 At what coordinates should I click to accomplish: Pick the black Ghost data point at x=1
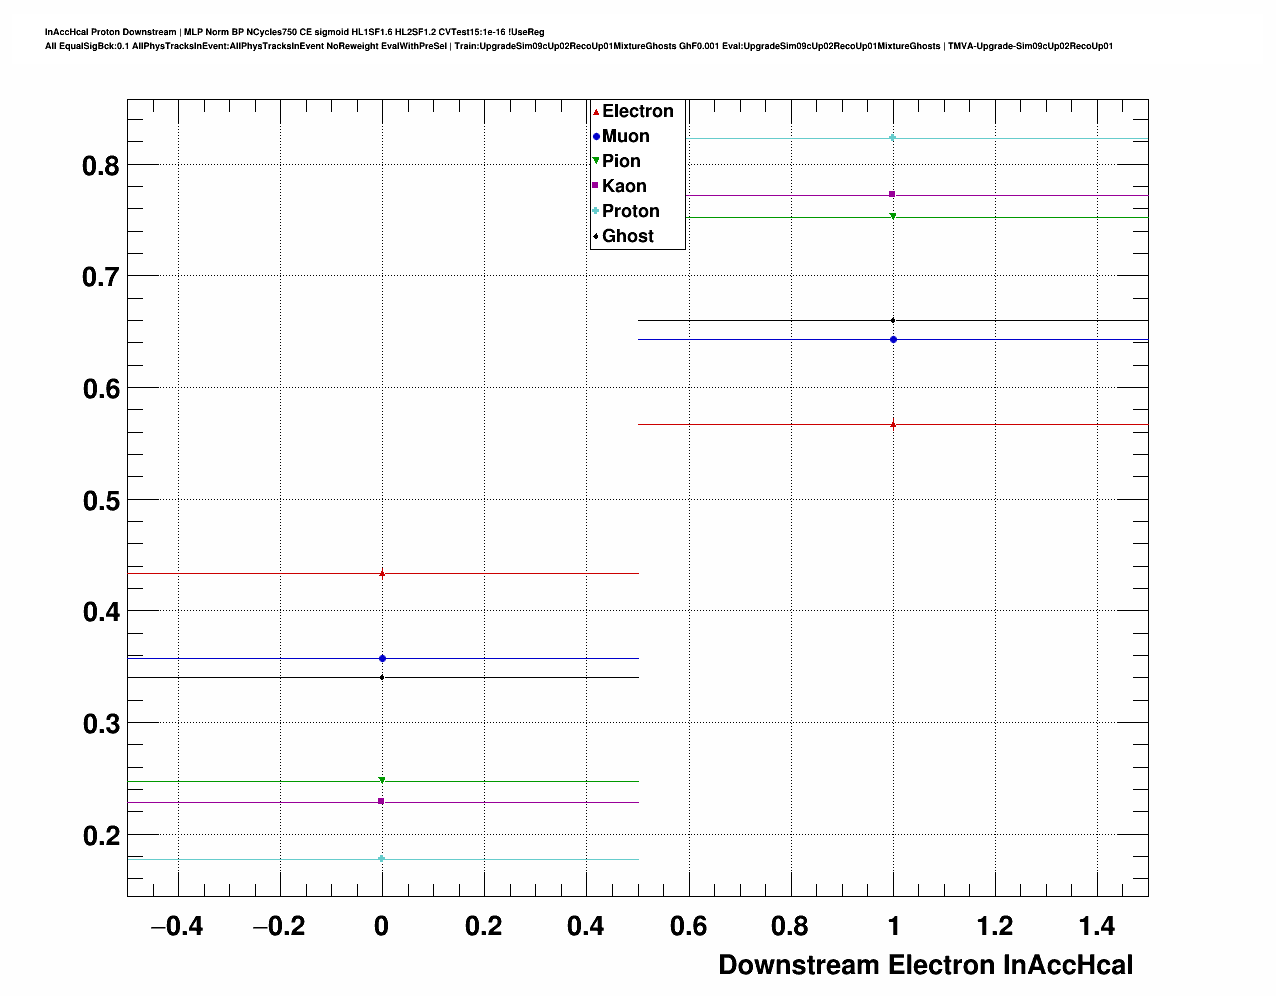(x=892, y=320)
